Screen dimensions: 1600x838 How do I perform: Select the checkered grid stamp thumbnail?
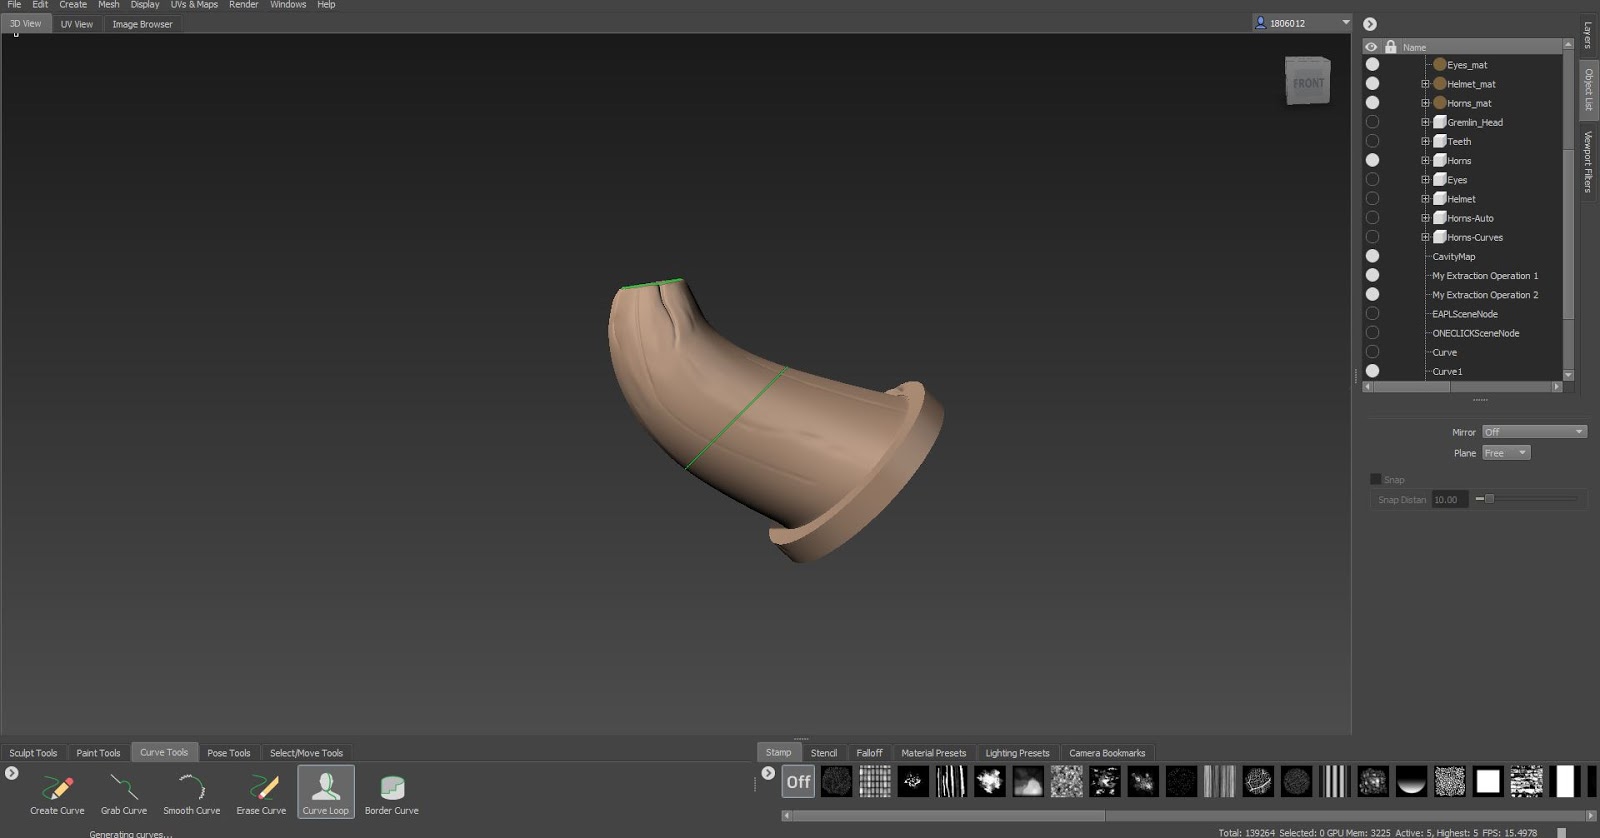coord(874,782)
